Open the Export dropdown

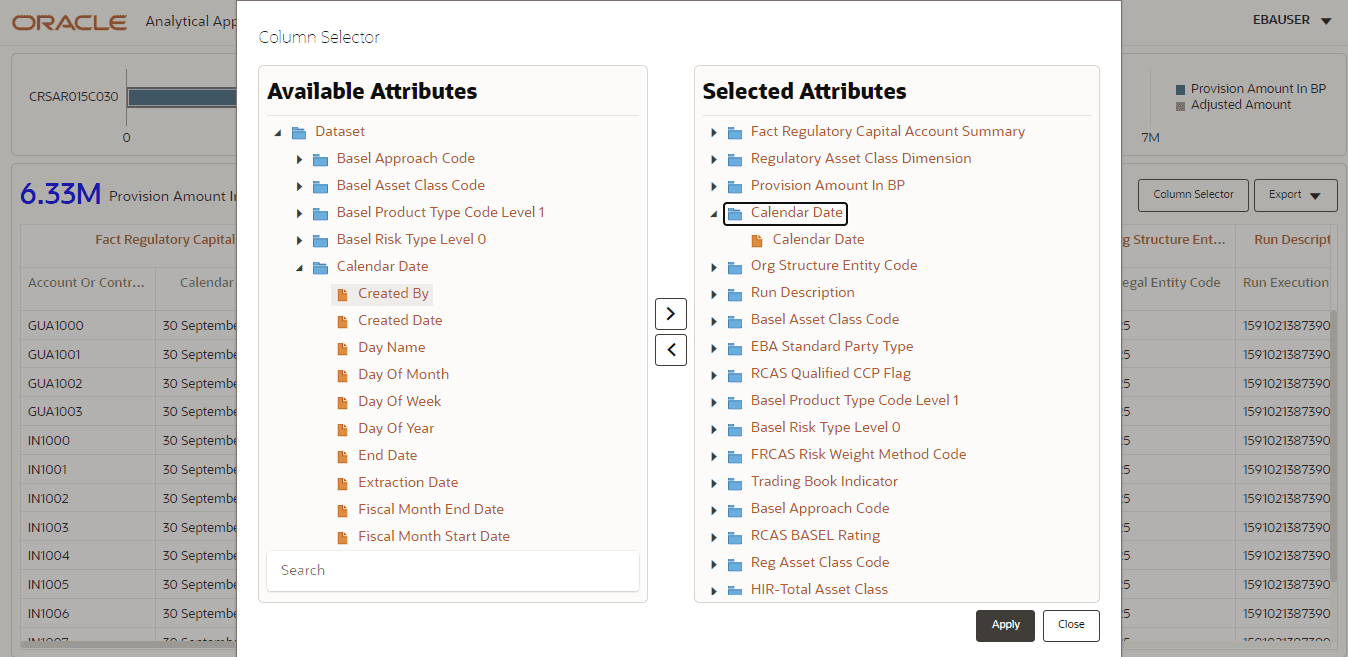pyautogui.click(x=1295, y=195)
